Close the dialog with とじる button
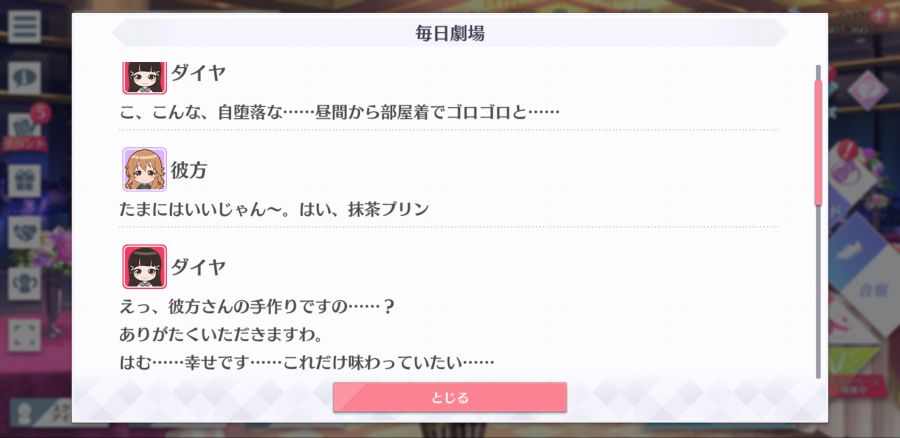This screenshot has width=900, height=438. pyautogui.click(x=449, y=397)
